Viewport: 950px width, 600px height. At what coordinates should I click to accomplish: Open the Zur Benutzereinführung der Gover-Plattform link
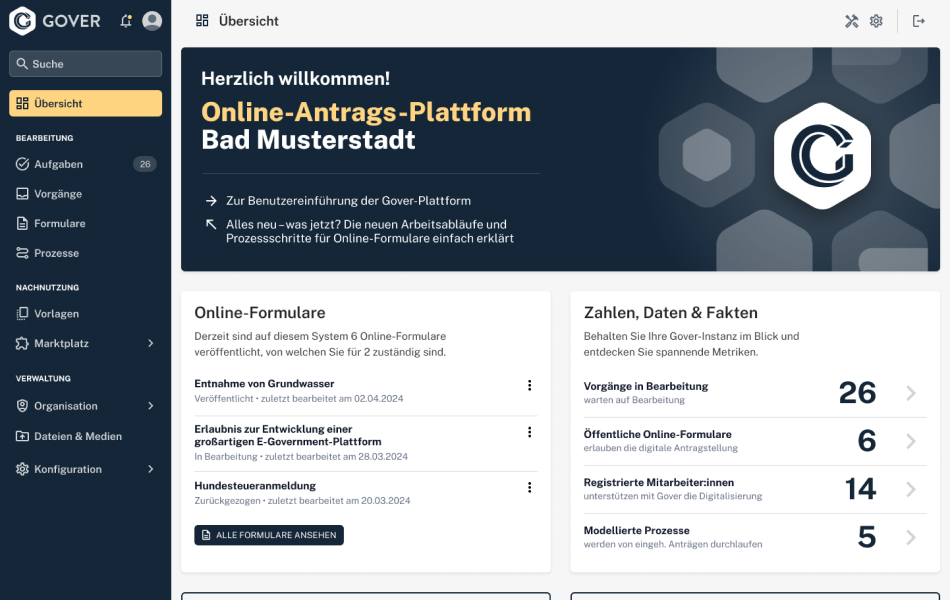coord(348,200)
